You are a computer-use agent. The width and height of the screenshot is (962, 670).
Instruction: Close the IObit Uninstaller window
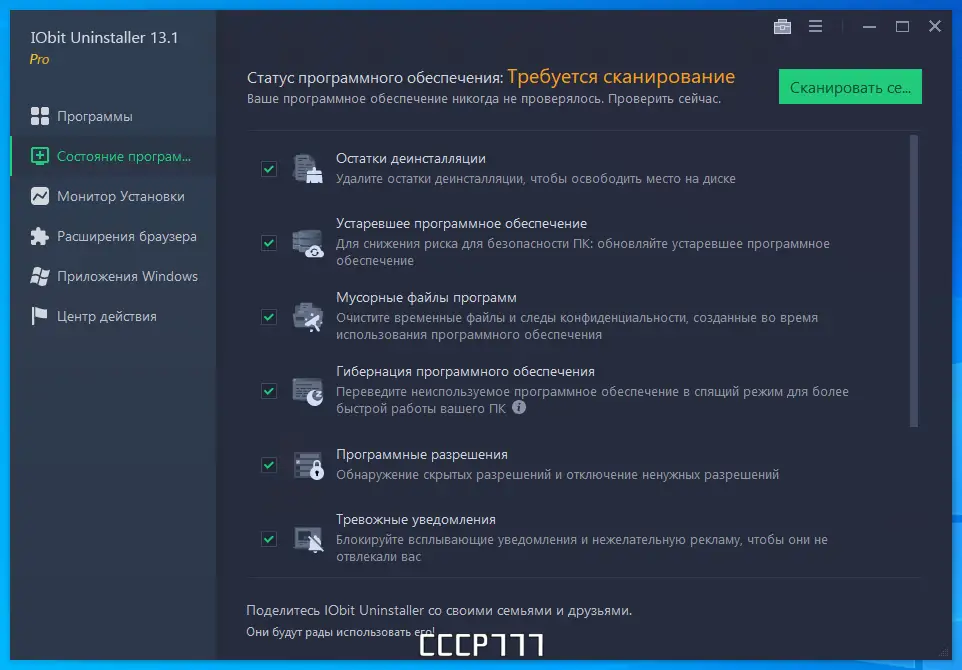tap(934, 26)
